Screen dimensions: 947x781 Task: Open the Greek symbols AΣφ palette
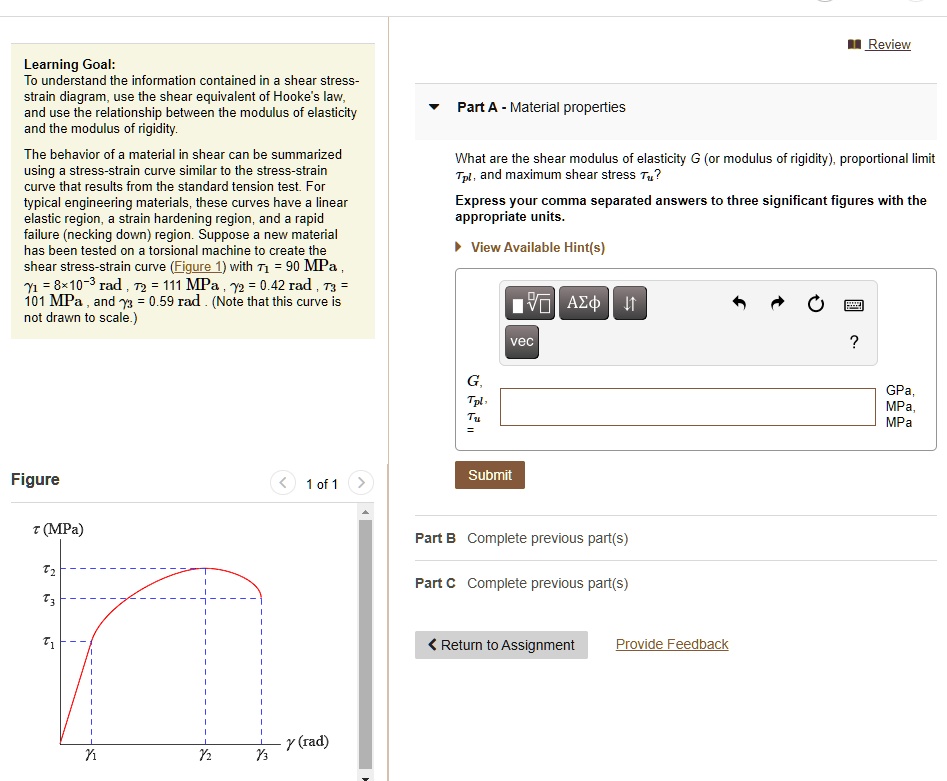tap(584, 303)
